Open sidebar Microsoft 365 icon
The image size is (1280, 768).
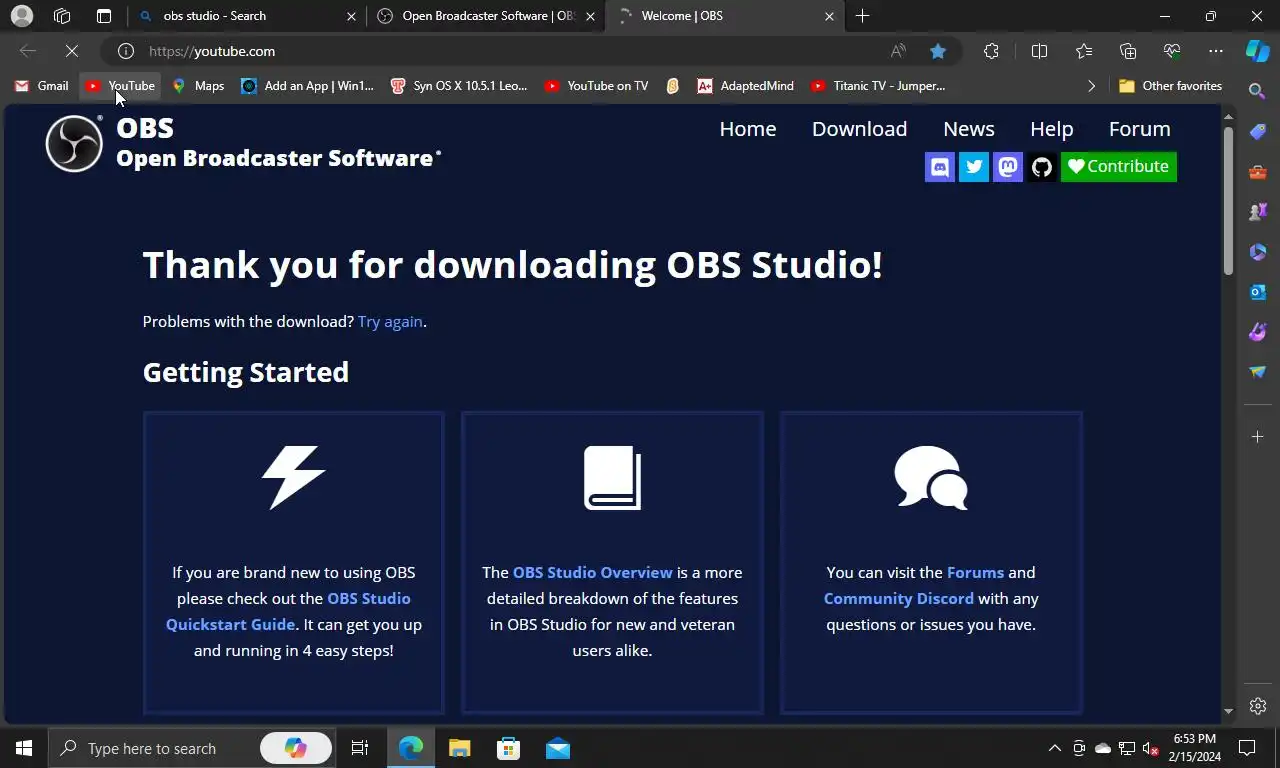(1258, 252)
